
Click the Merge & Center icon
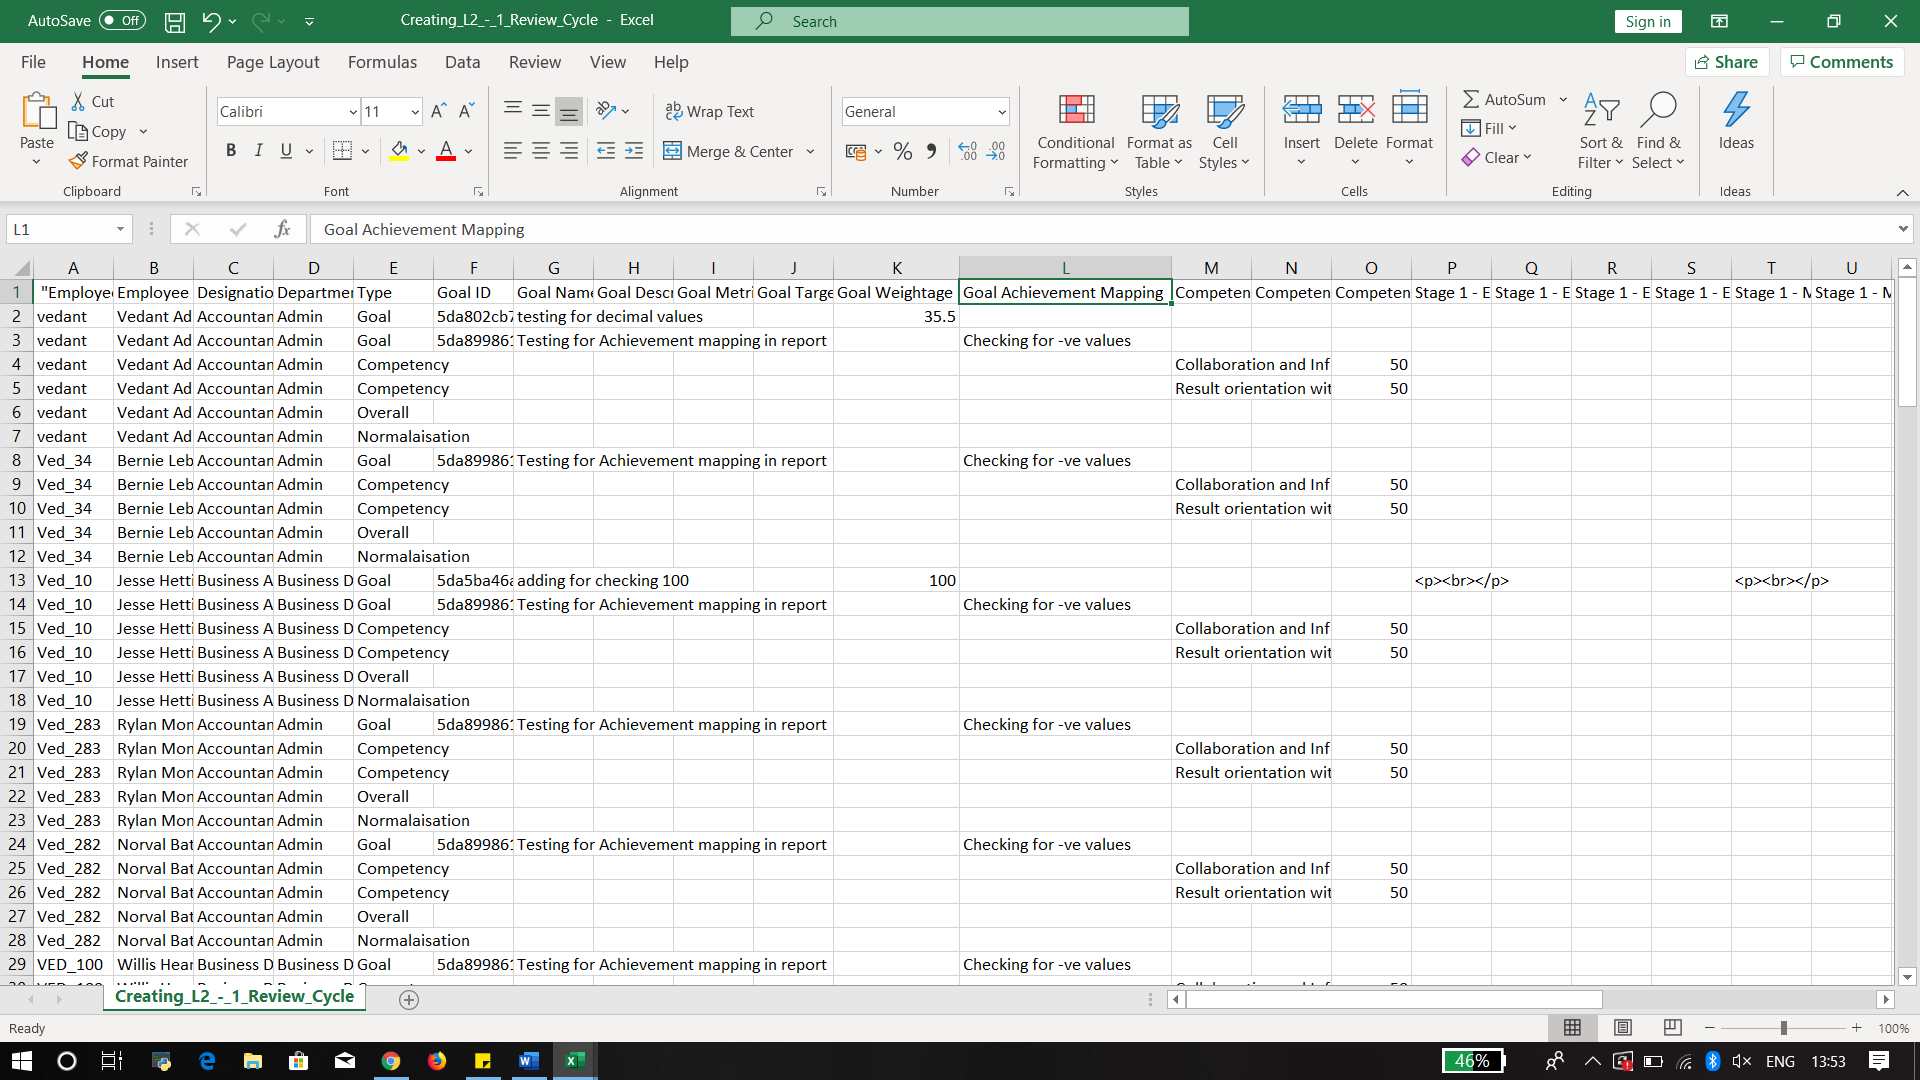[x=672, y=151]
